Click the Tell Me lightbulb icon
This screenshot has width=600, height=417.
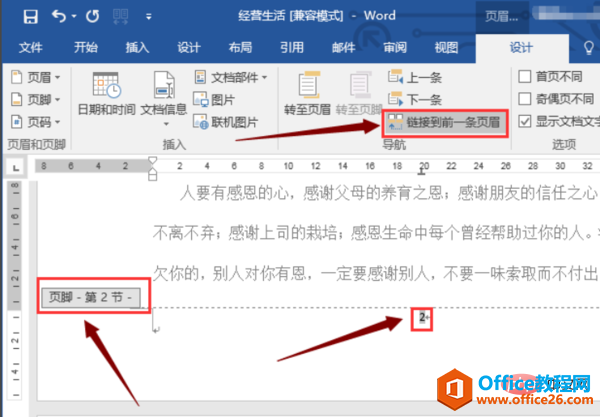tap(589, 48)
